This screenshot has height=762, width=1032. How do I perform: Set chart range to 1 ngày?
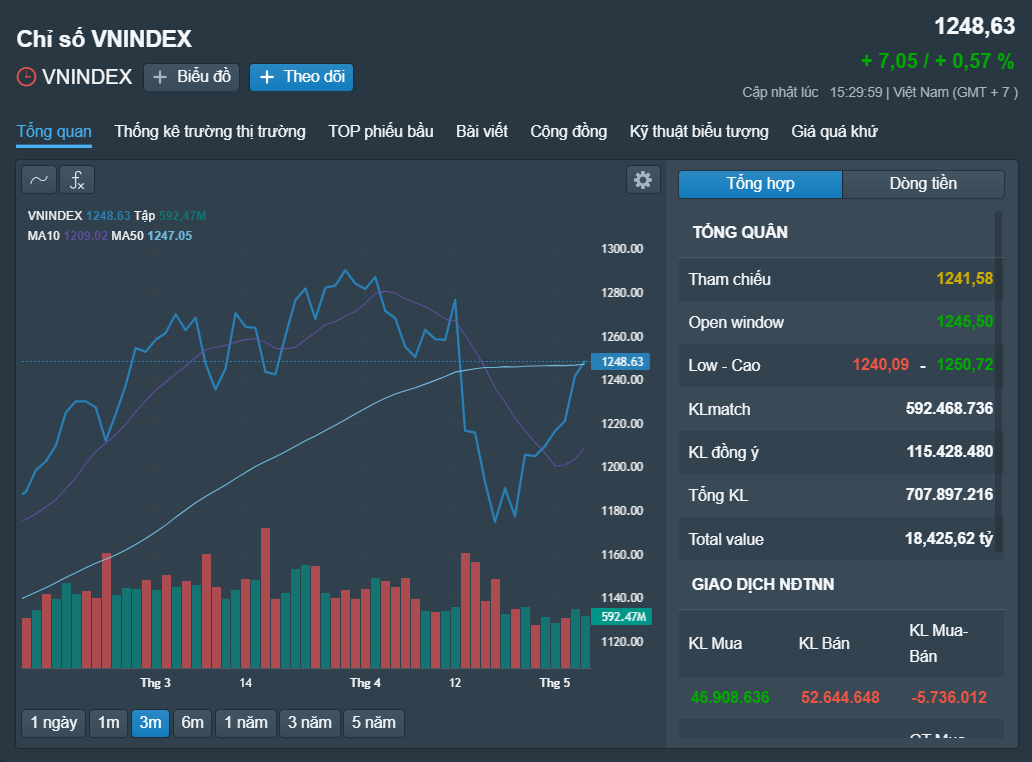[54, 723]
